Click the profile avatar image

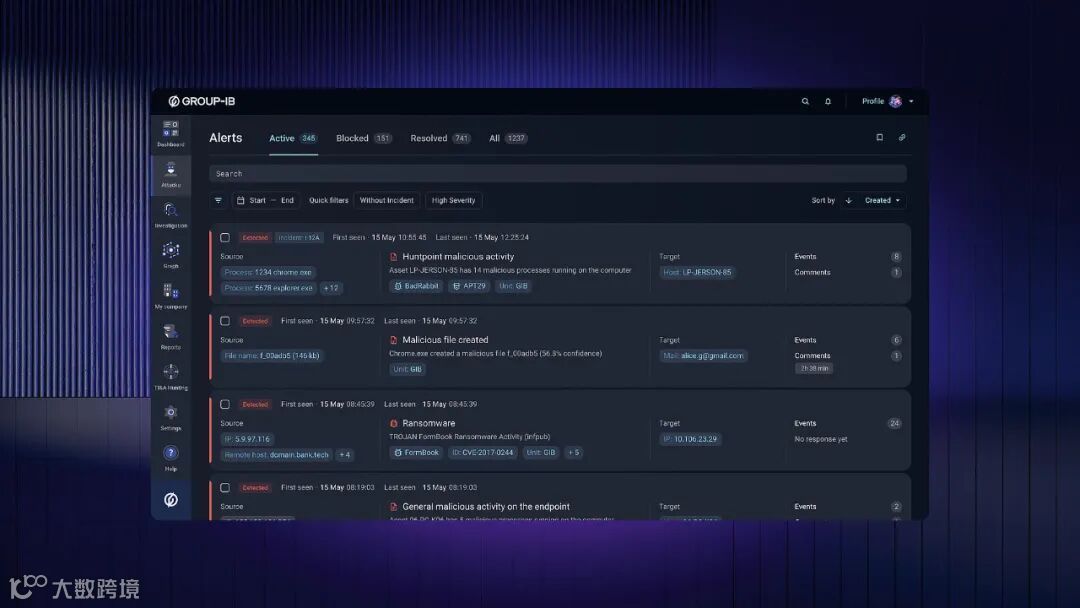coord(895,101)
